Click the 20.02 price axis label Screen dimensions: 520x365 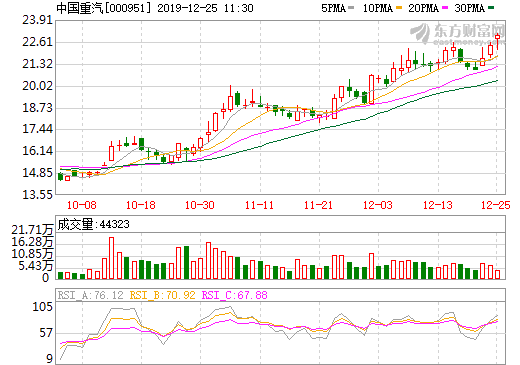click(x=37, y=86)
